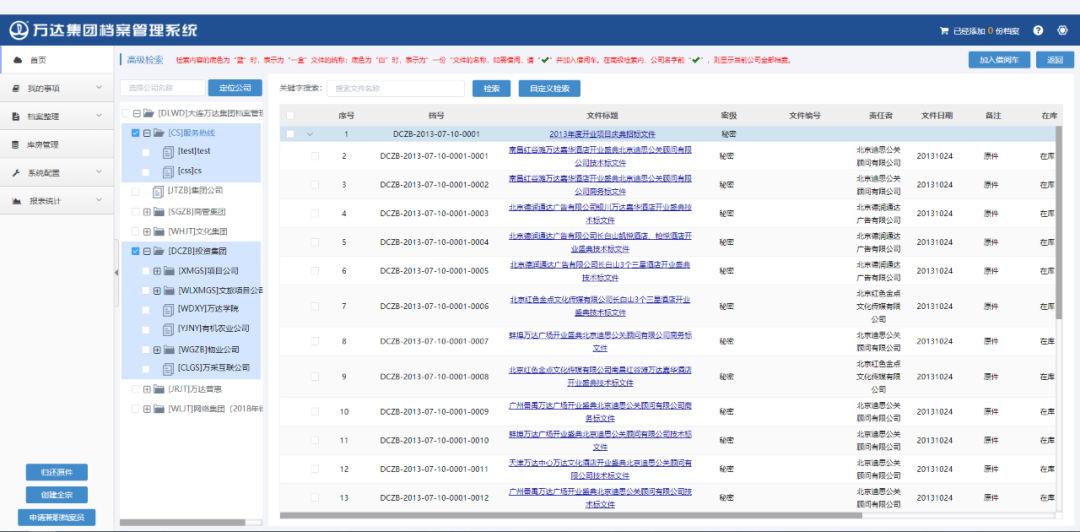Click the help question mark icon
This screenshot has height=532, width=1080.
(x=1038, y=31)
